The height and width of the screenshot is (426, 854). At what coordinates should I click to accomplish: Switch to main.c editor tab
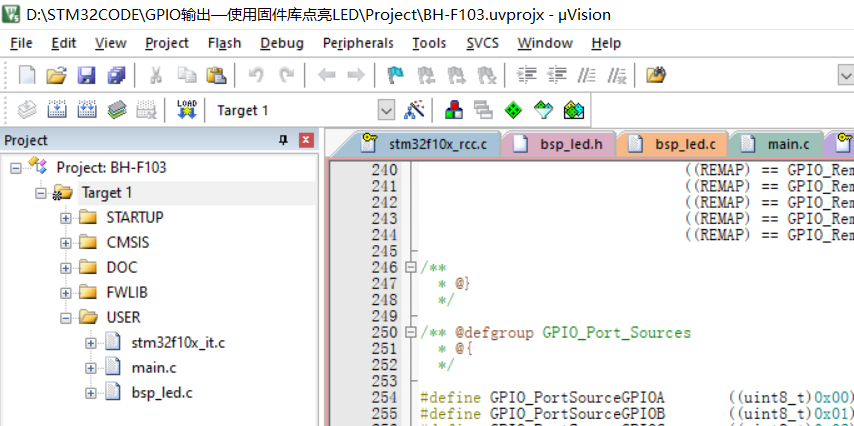[777, 144]
